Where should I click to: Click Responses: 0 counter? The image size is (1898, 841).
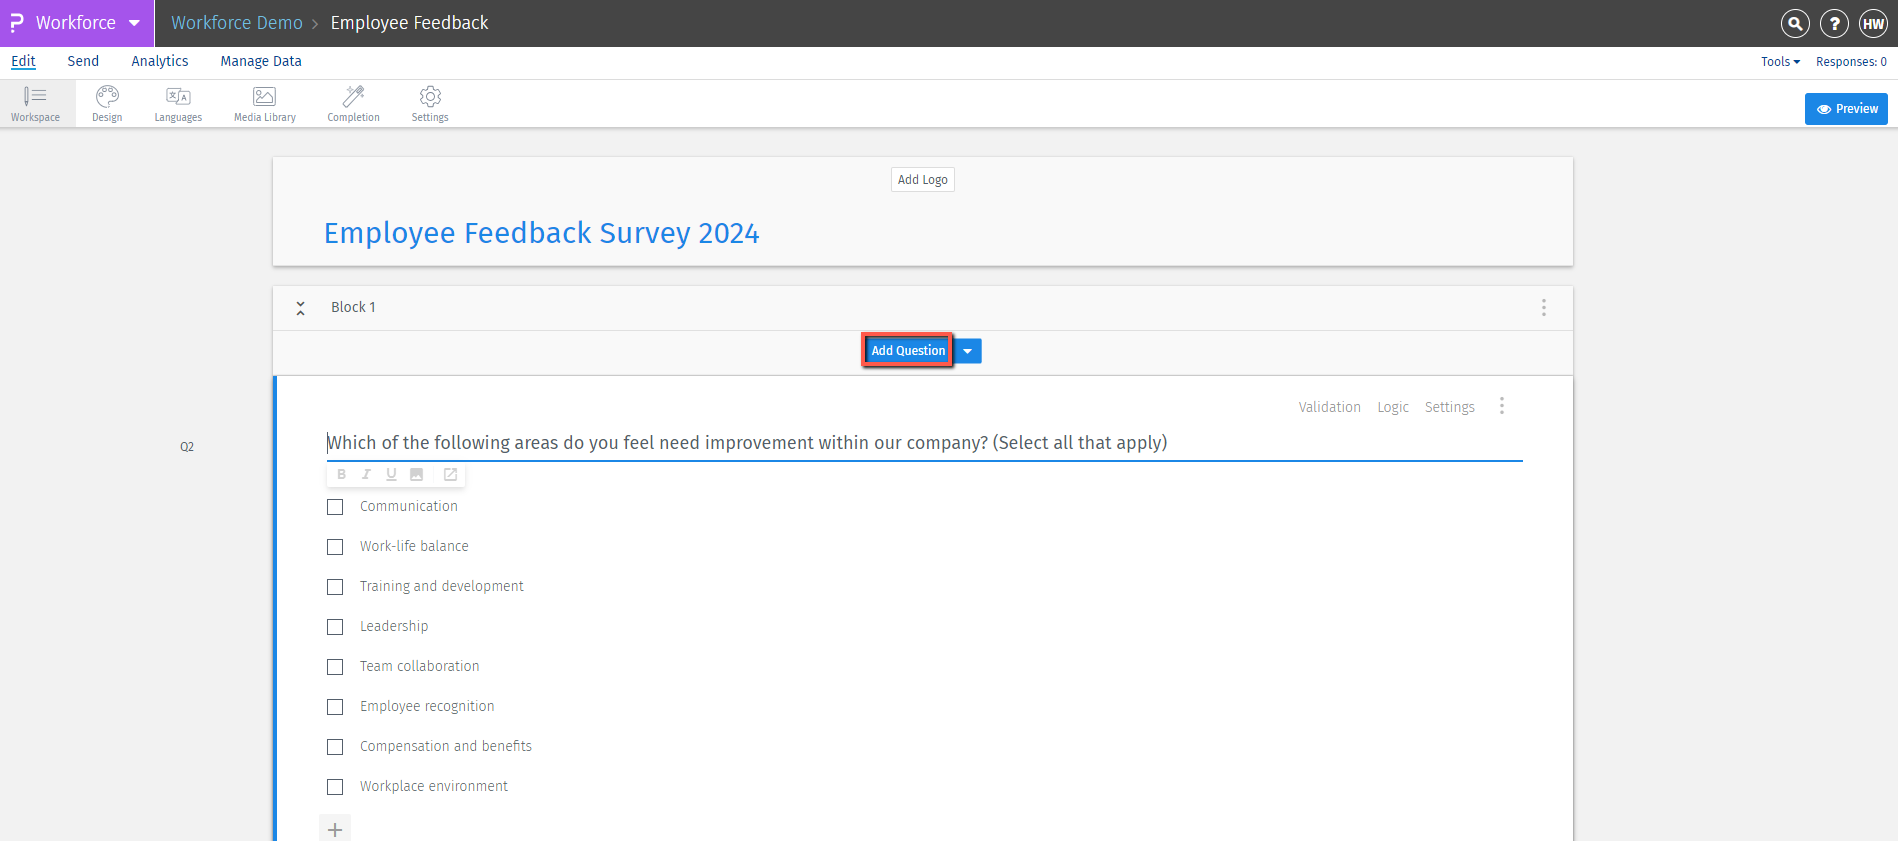pos(1851,62)
